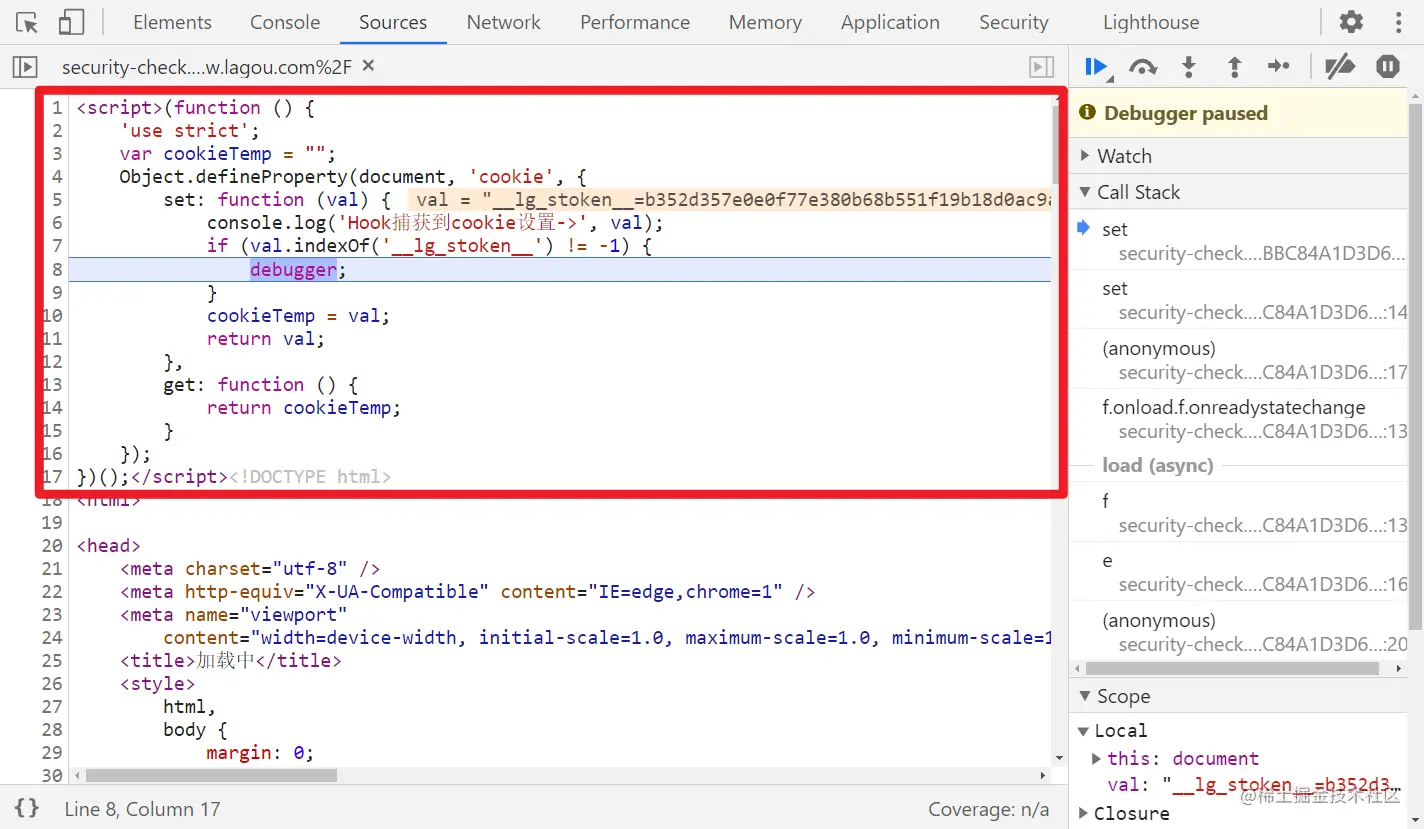Viewport: 1424px width, 829px height.
Task: Open the Memory tab
Action: 765,22
